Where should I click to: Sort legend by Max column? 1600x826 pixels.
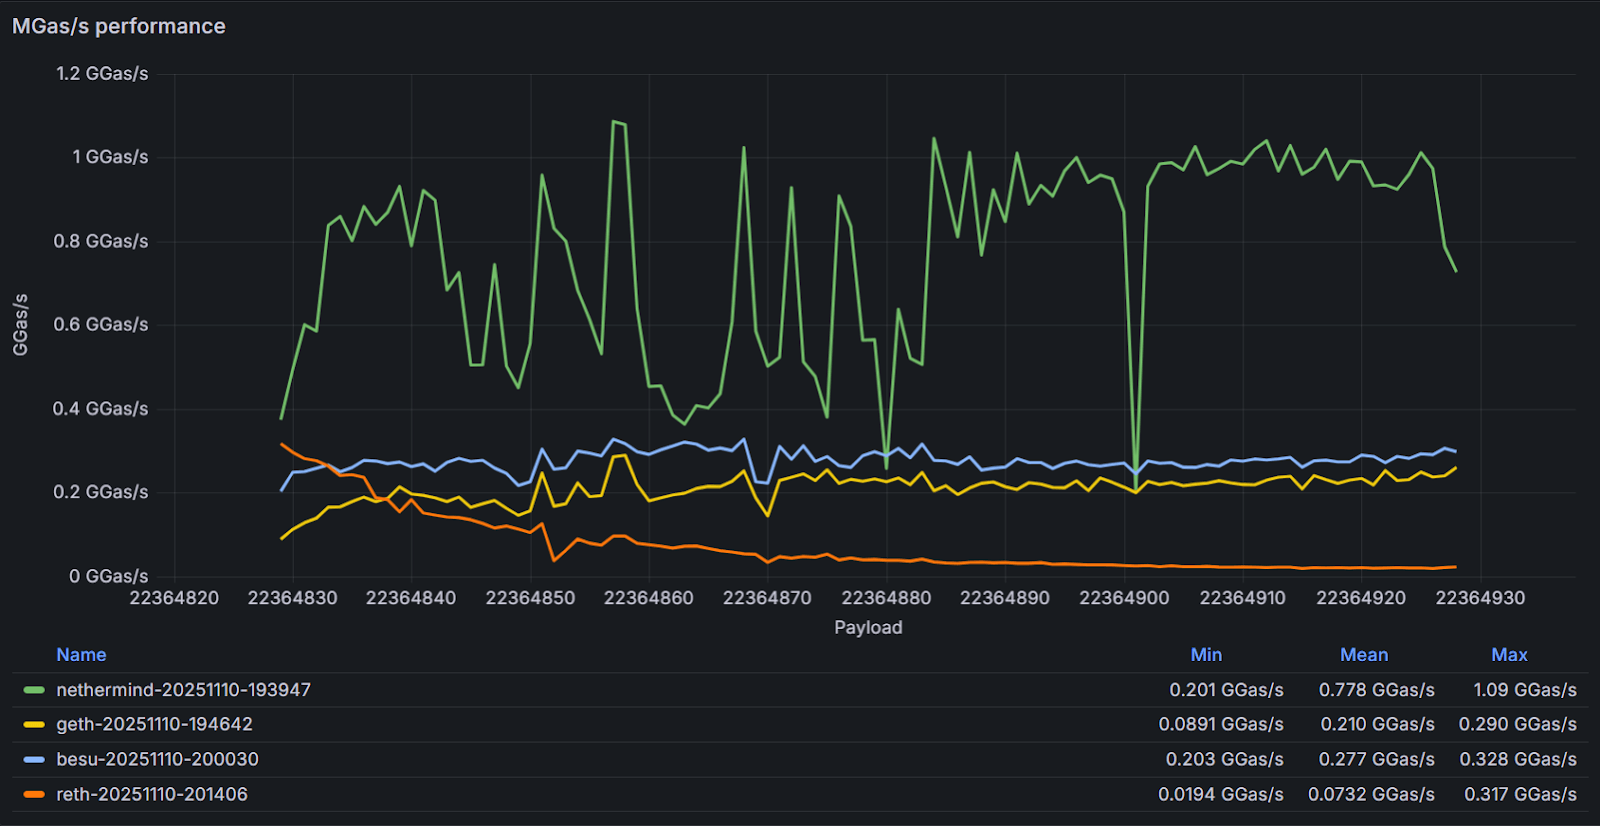[x=1509, y=655]
